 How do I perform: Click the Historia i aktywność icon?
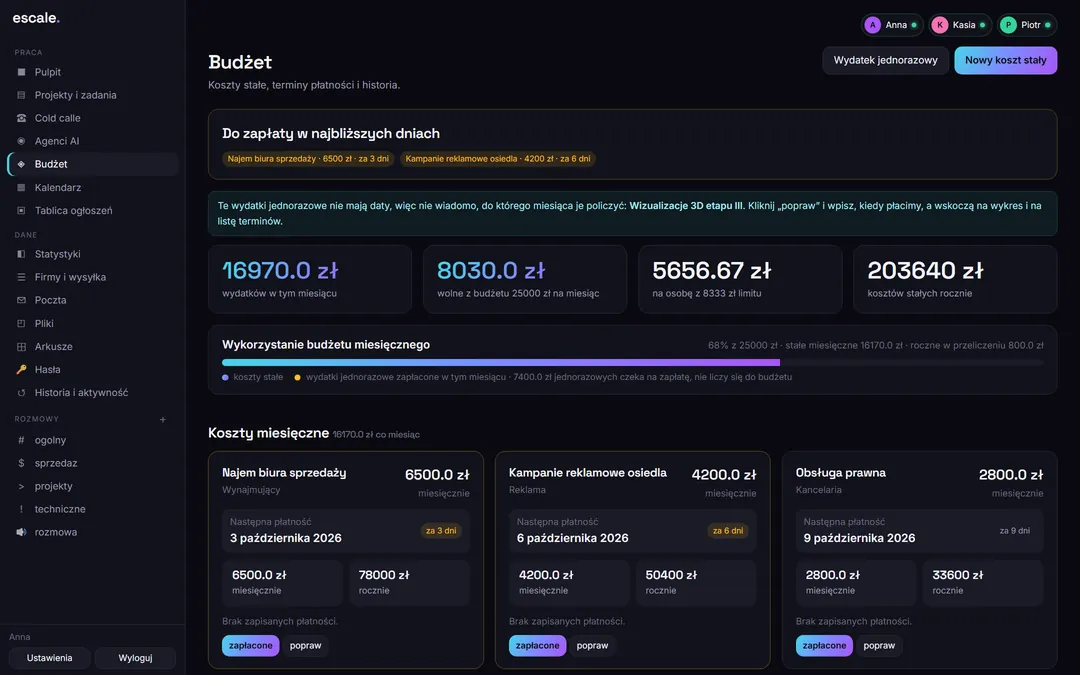tap(21, 393)
